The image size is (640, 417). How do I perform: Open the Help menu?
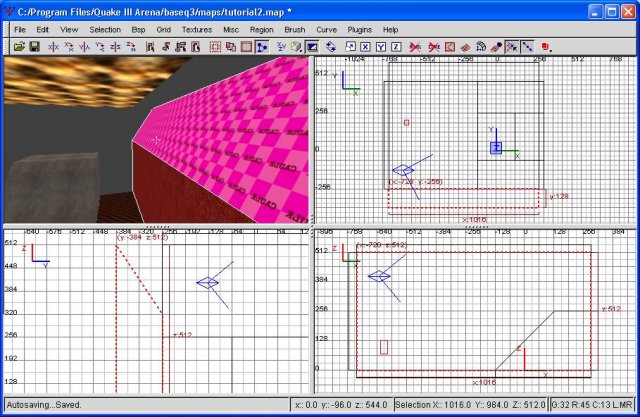(390, 29)
